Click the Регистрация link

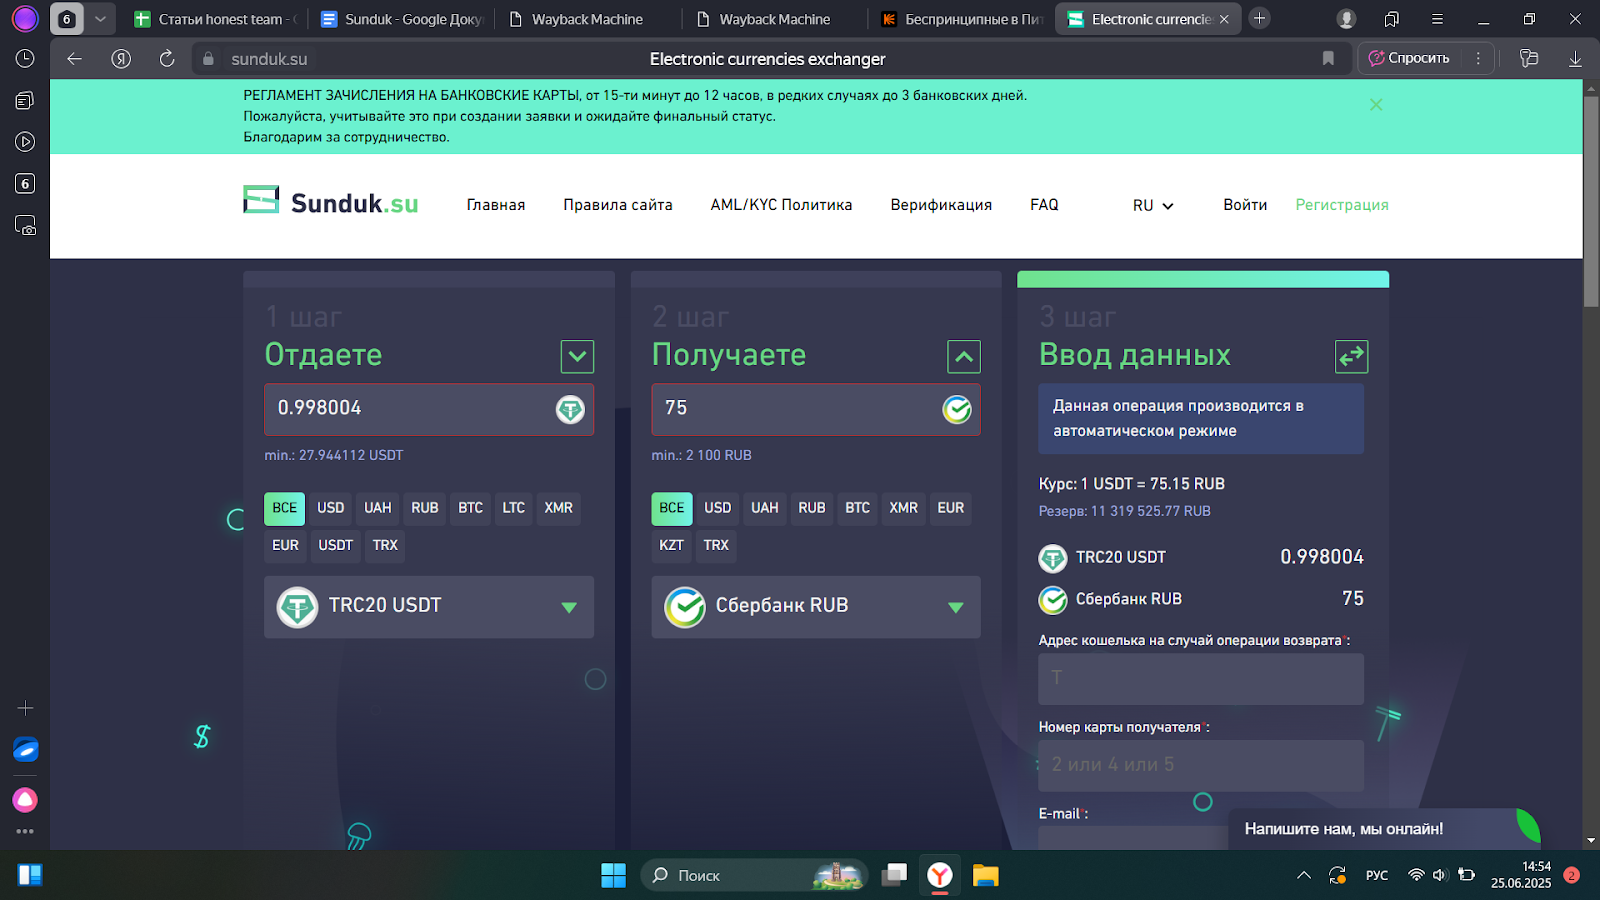[1342, 205]
